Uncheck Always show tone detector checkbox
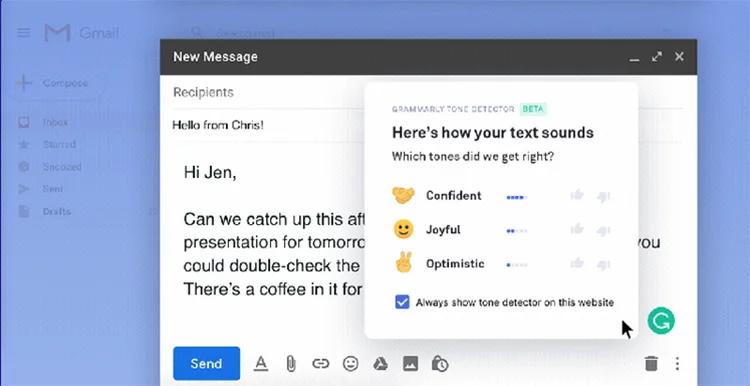750x386 pixels. tap(402, 302)
